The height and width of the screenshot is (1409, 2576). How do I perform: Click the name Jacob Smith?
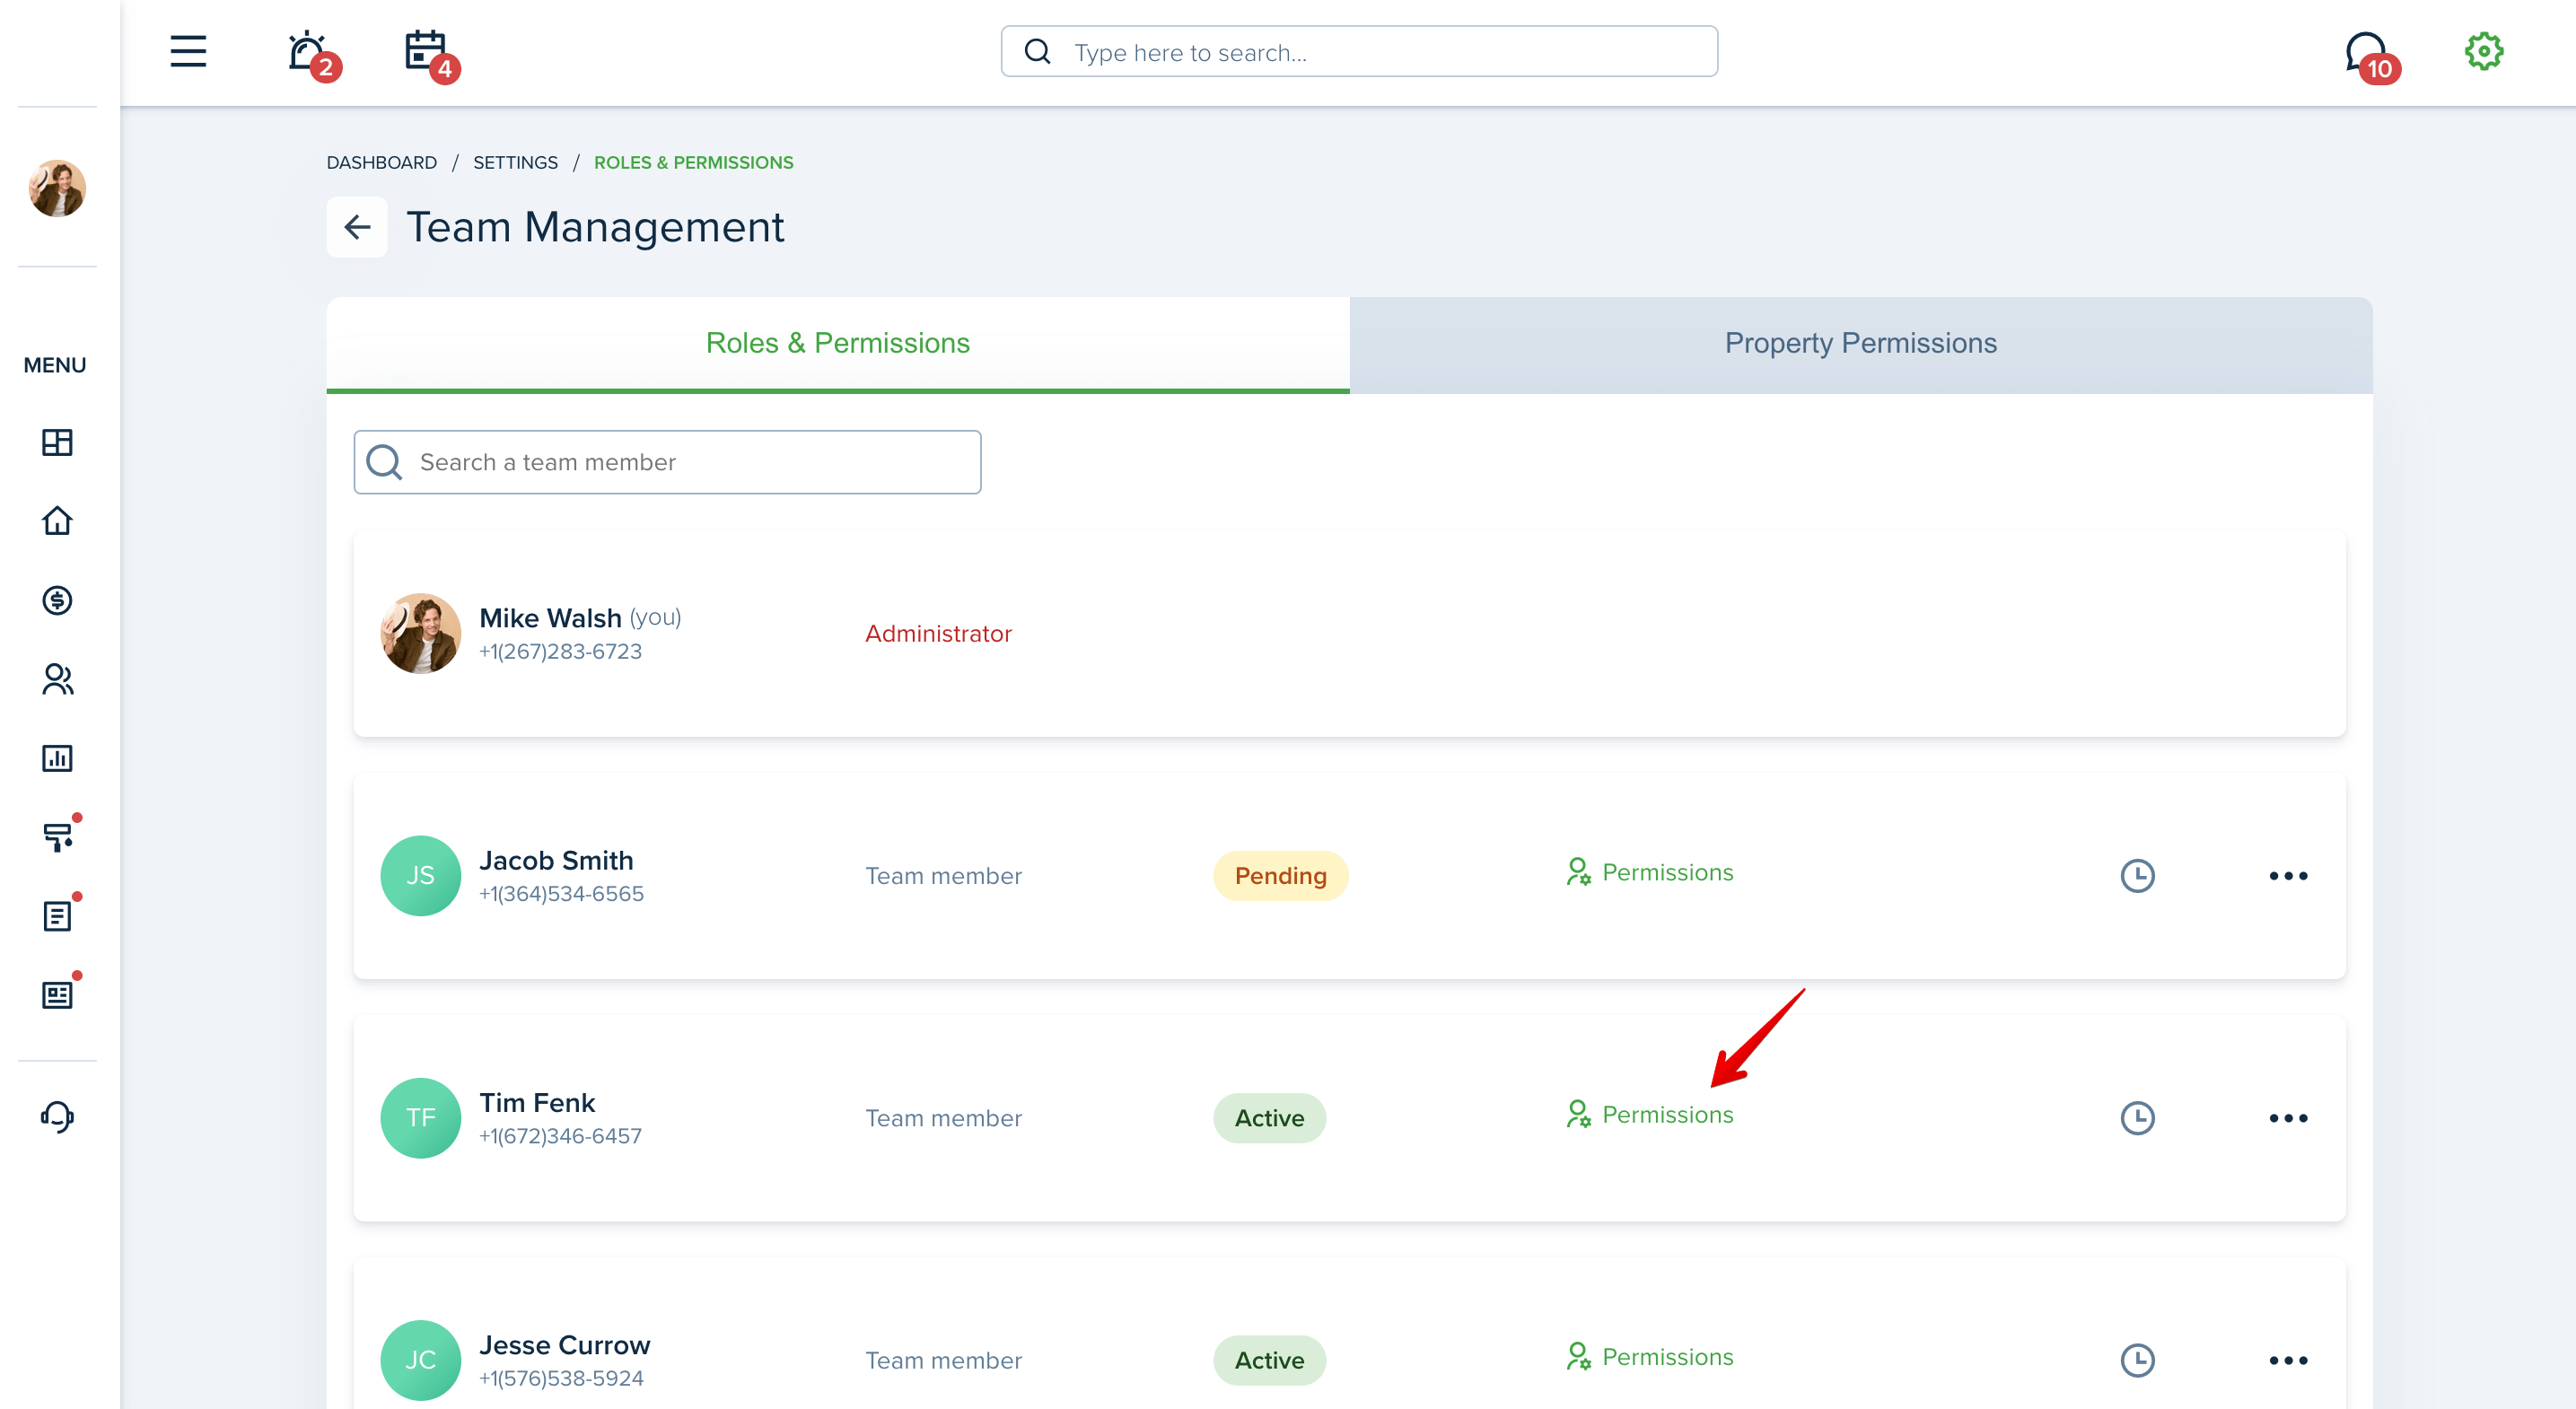pyautogui.click(x=556, y=860)
